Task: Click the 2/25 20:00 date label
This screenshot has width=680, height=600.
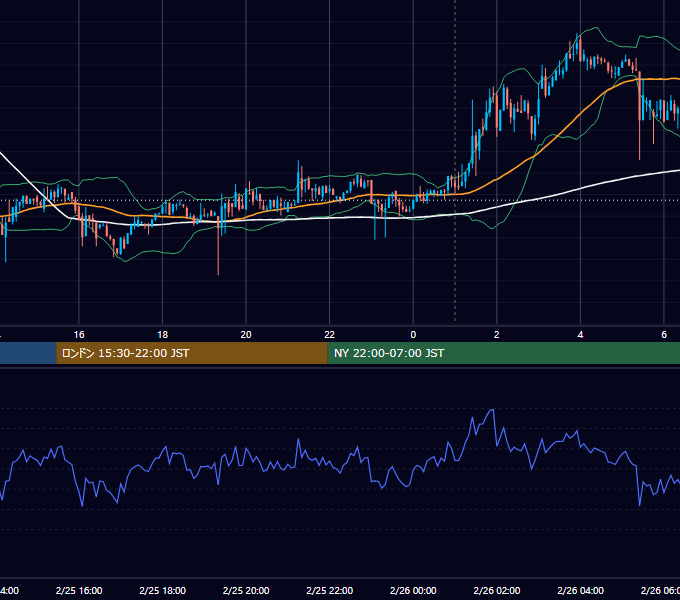Action: click(246, 590)
